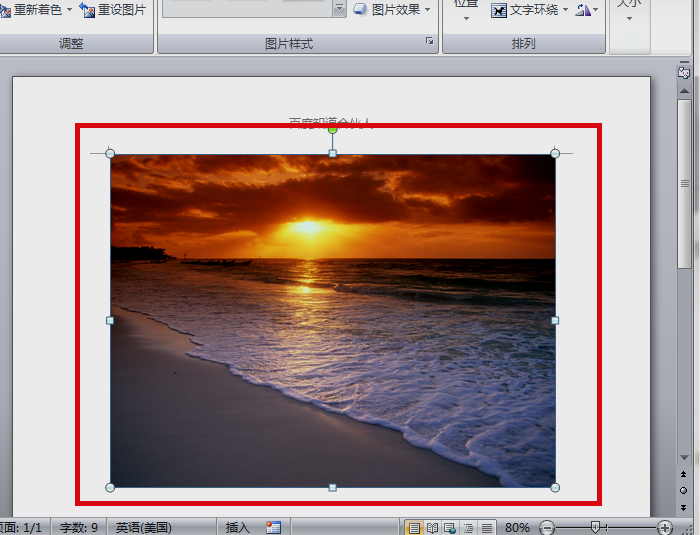This screenshot has width=700, height=535.
Task: Click the Reset Picture (重设图片) button
Action: click(x=113, y=10)
